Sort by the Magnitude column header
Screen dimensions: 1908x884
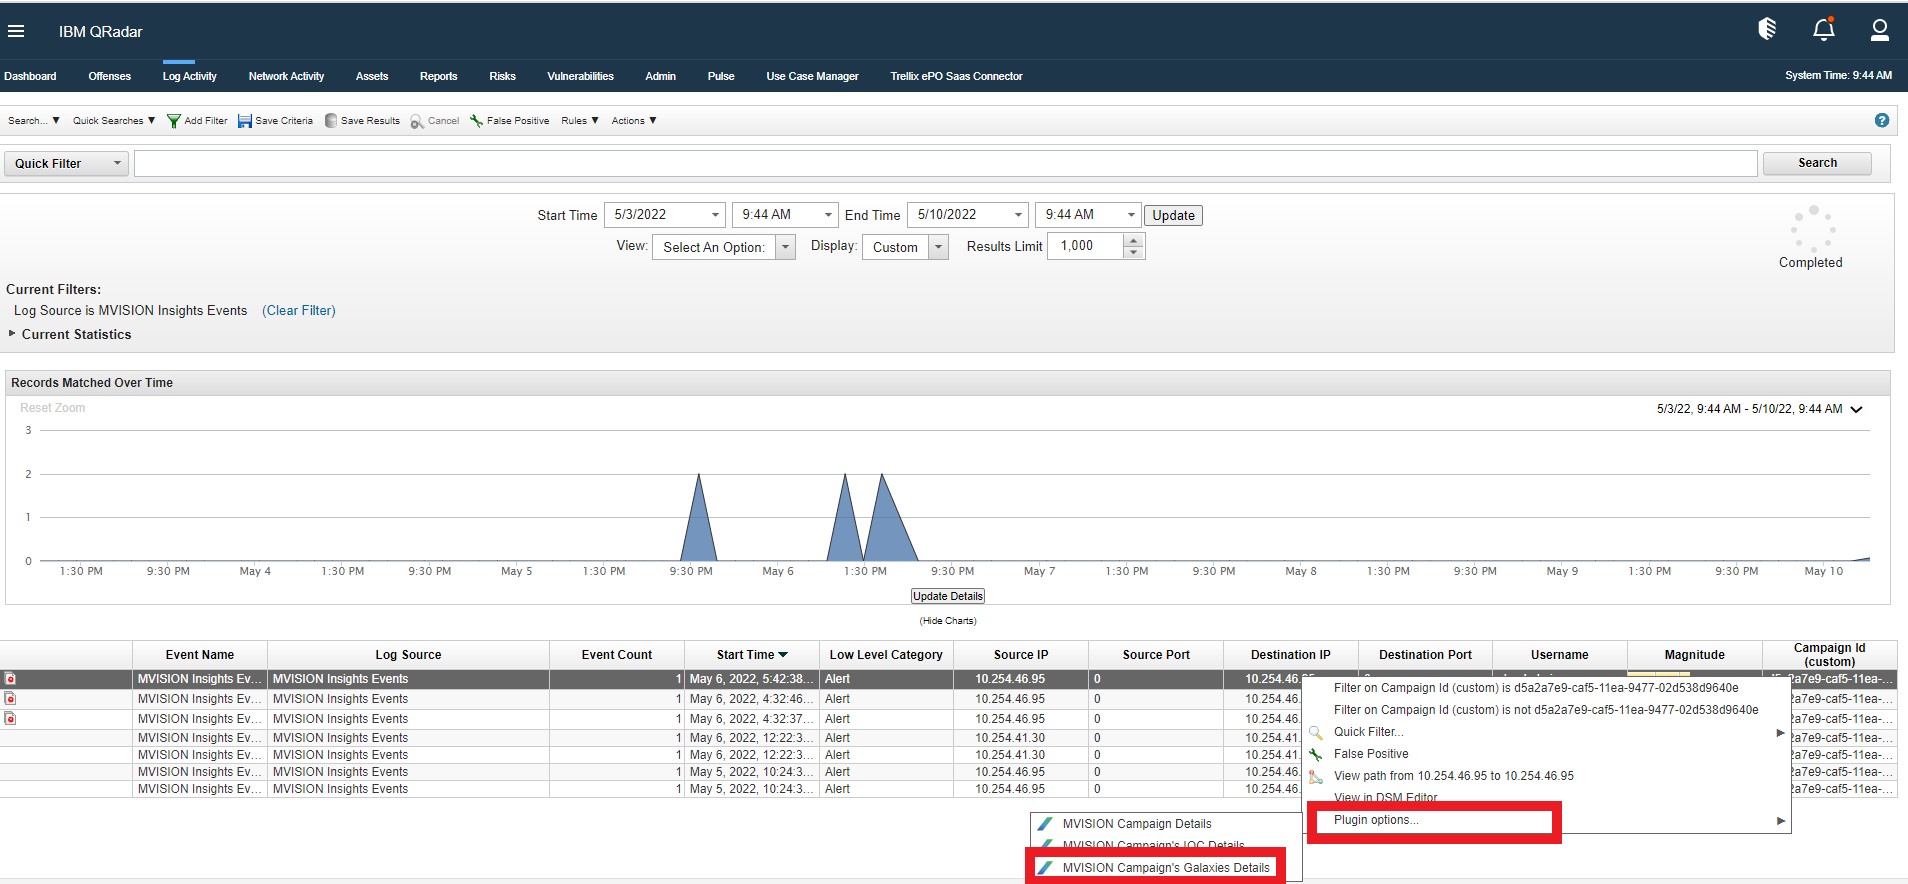pos(1694,655)
